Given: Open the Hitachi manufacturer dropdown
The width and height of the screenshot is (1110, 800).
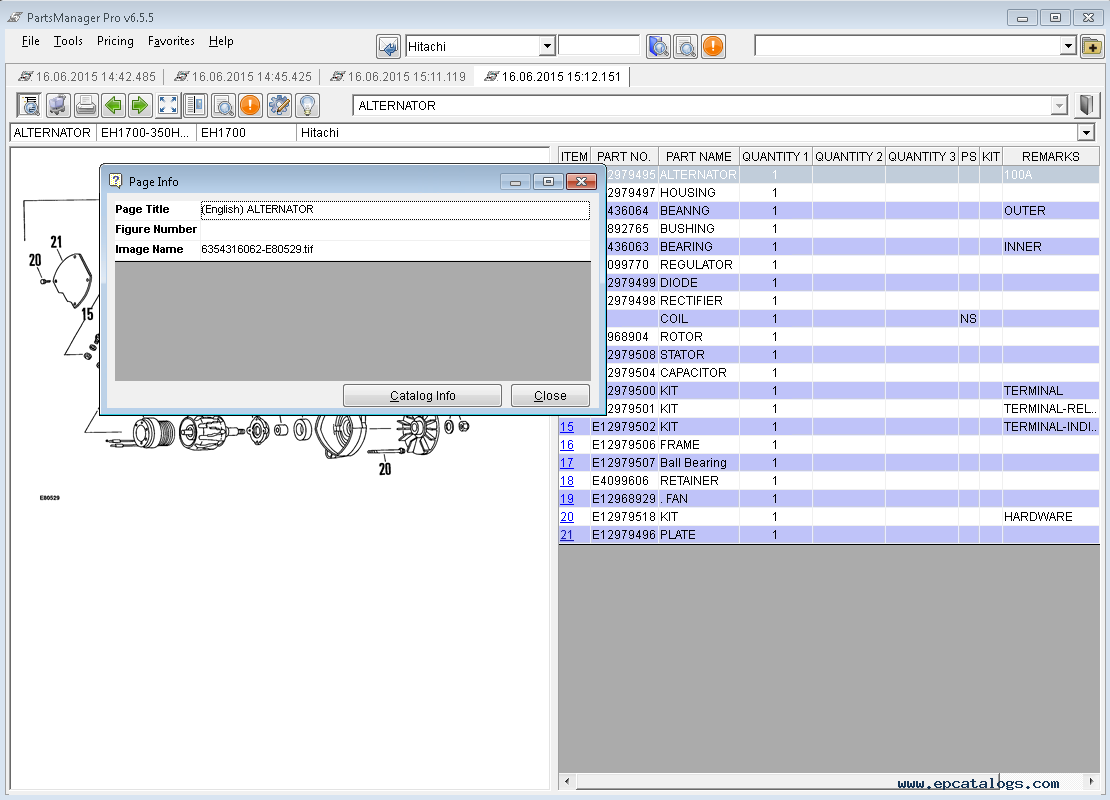Looking at the screenshot, I should pos(546,46).
